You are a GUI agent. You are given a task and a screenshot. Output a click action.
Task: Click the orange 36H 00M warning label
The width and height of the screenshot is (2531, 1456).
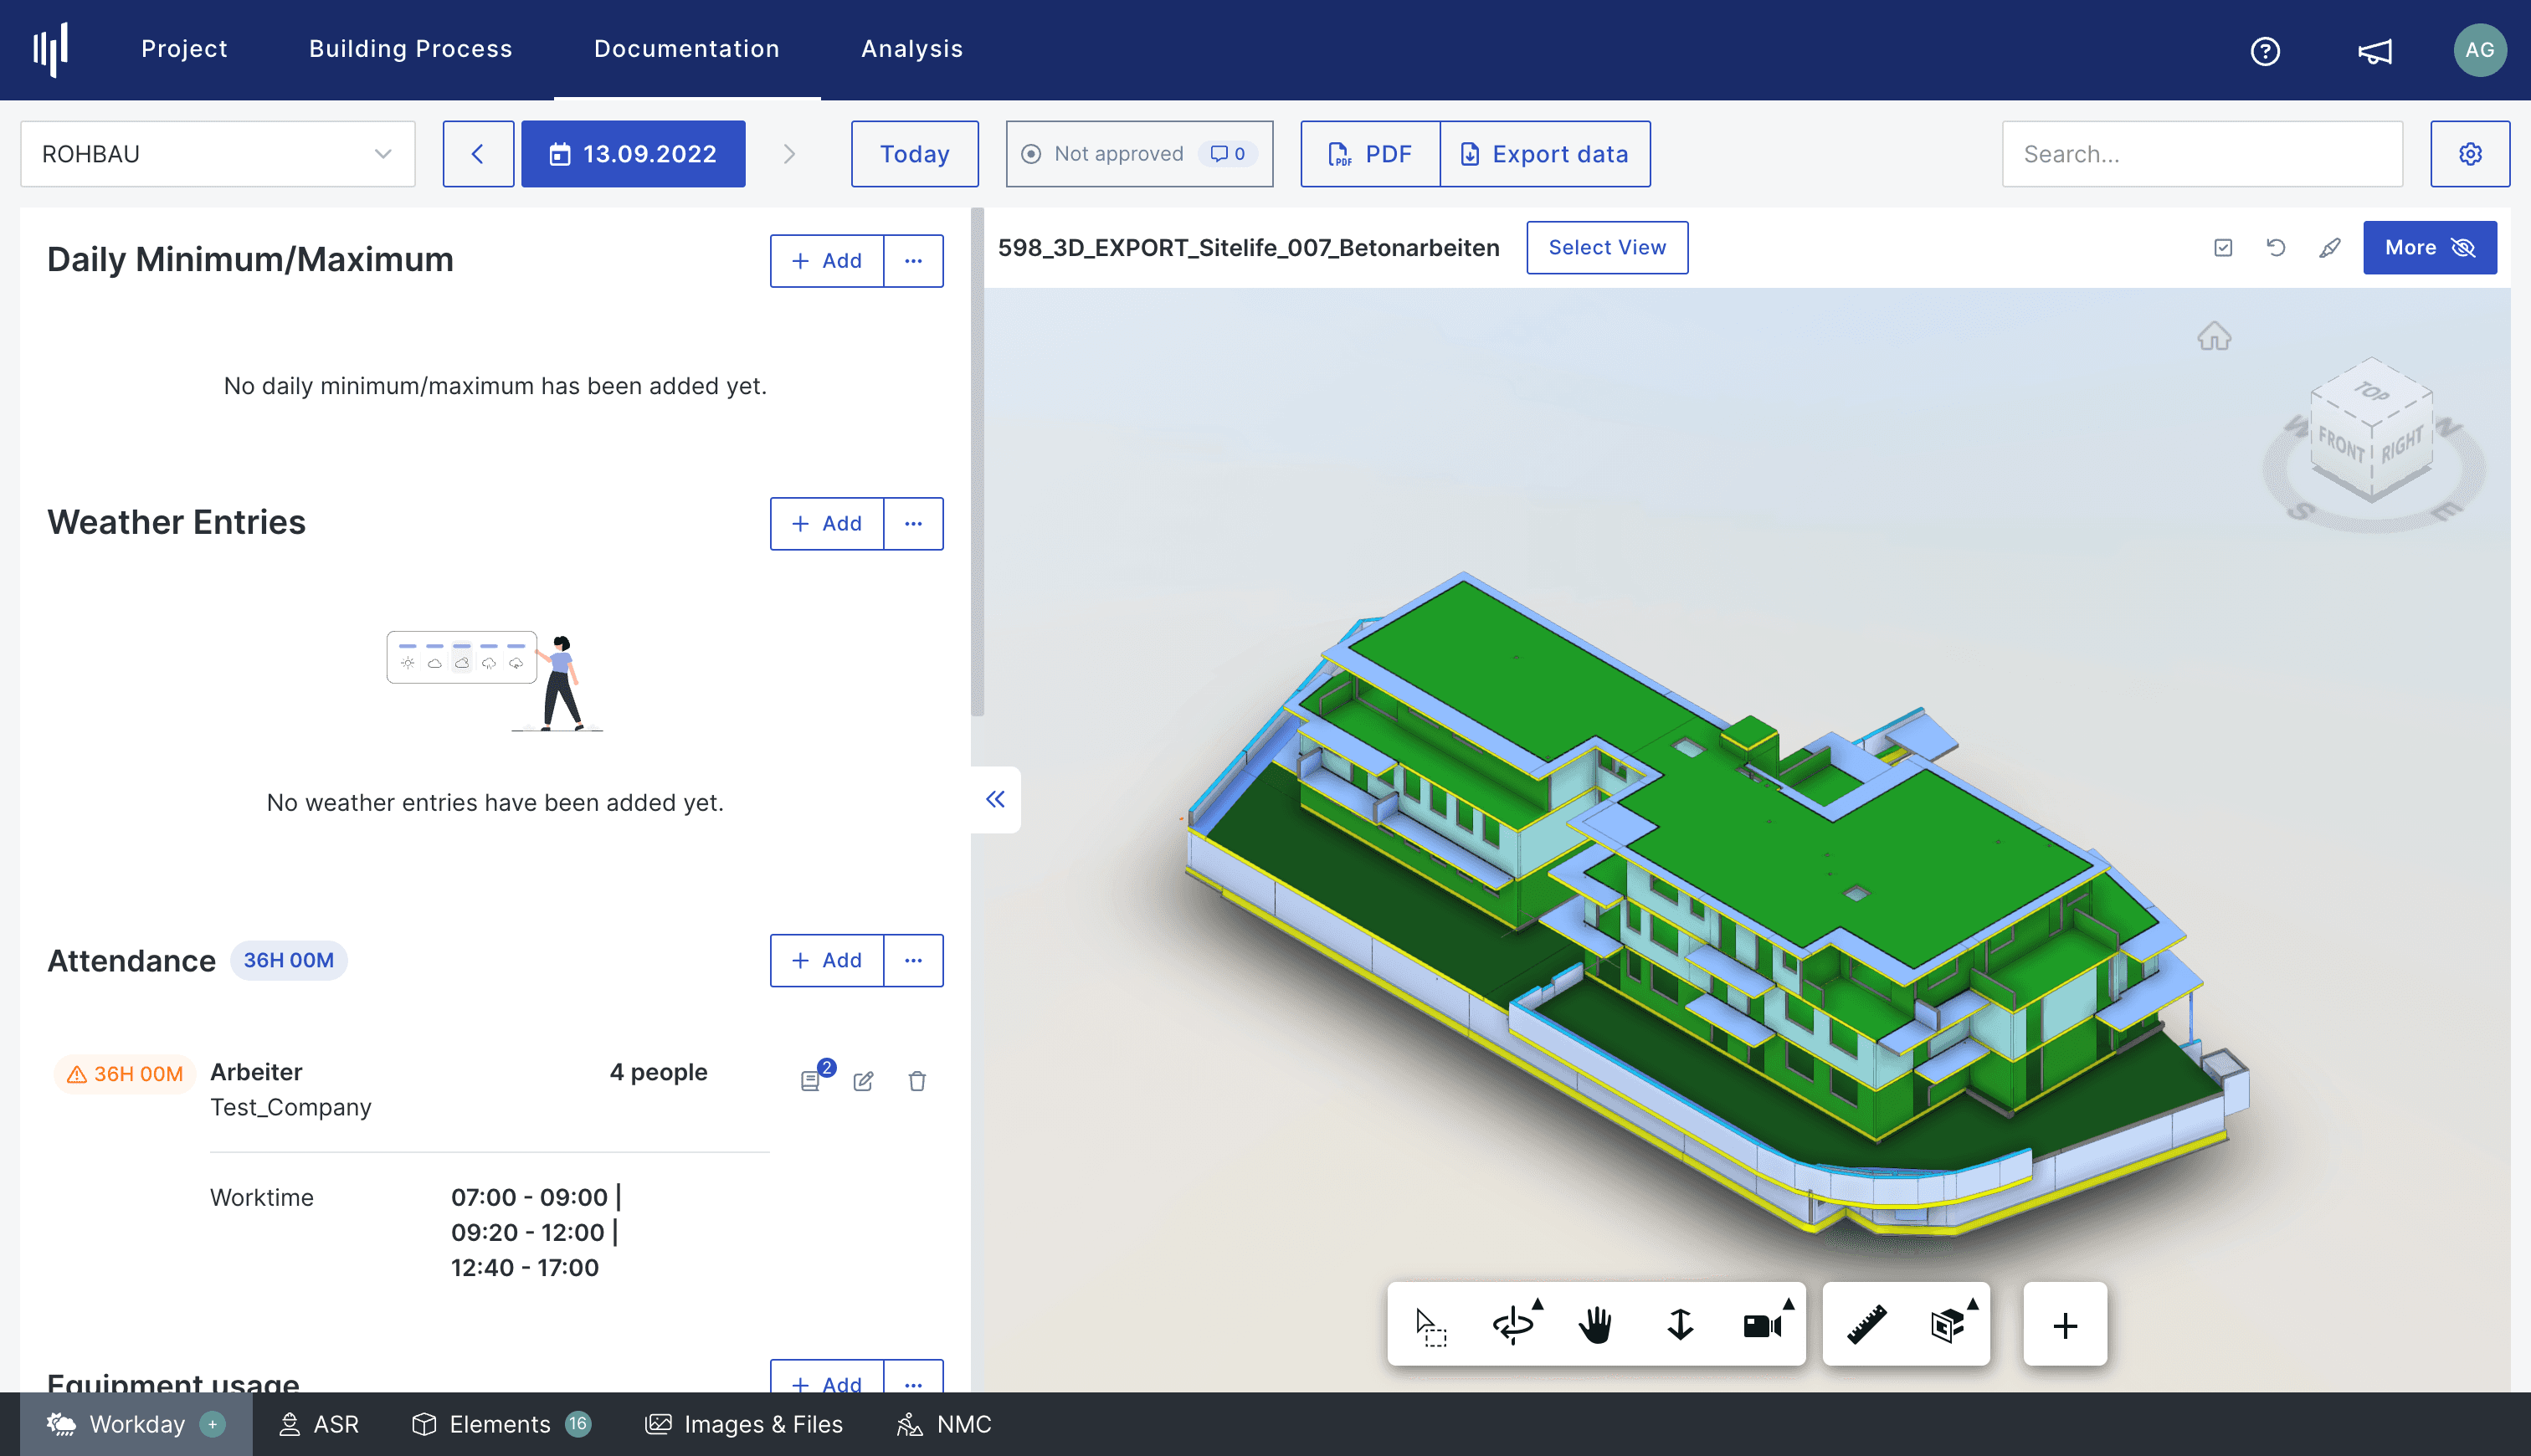point(124,1074)
